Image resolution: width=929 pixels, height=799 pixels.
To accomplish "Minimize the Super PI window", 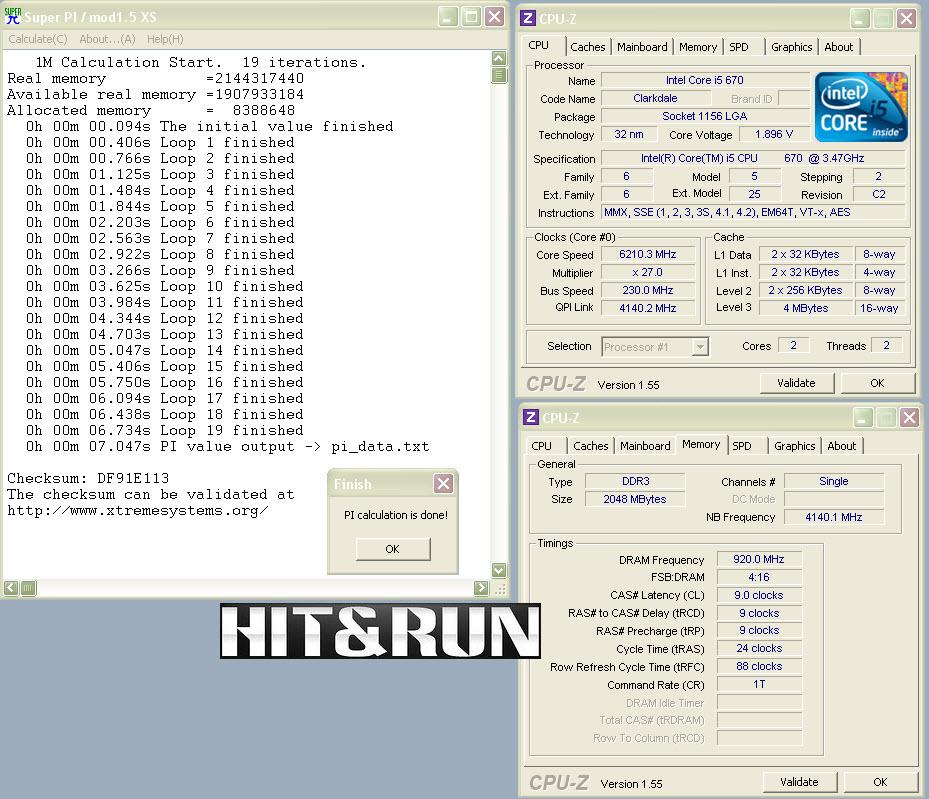I will (x=448, y=17).
